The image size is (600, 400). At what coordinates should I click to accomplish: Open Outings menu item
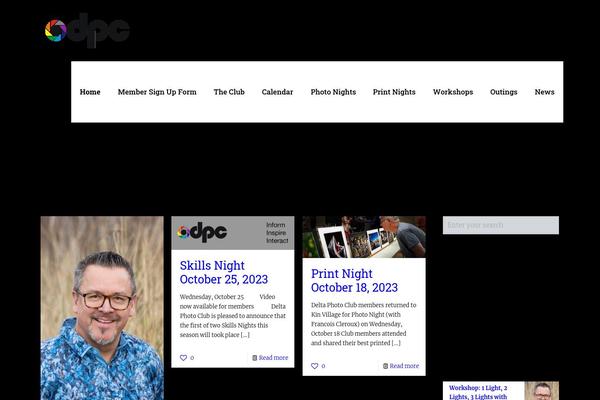504,92
